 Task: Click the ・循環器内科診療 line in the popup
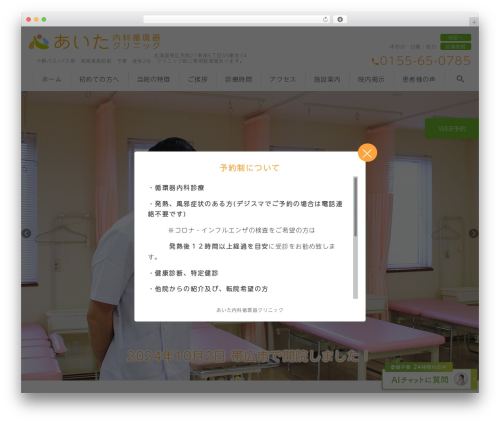176,188
